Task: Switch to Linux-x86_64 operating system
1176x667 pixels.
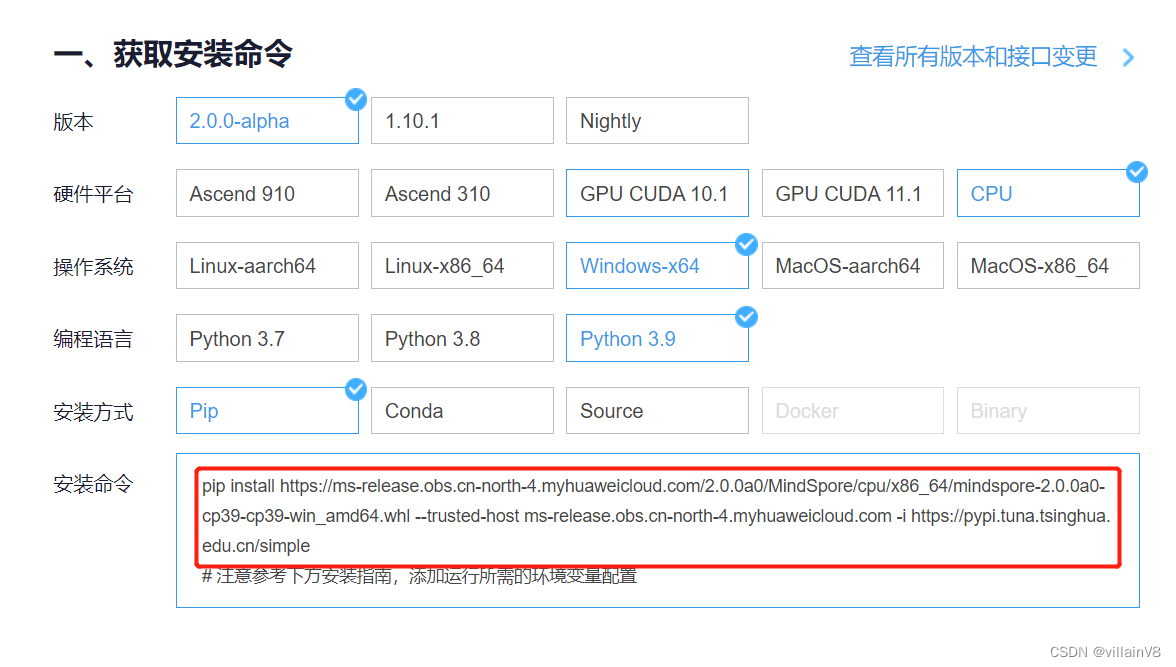Action: [x=461, y=265]
